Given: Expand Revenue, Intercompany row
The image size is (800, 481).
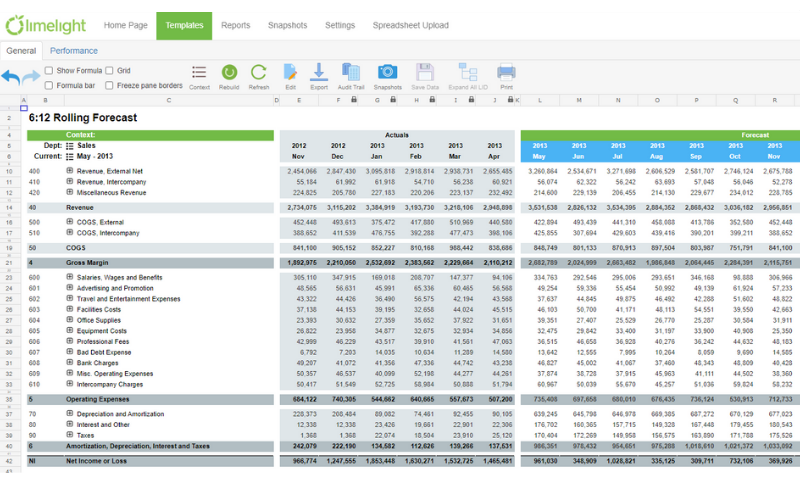Looking at the screenshot, I should click(70, 181).
